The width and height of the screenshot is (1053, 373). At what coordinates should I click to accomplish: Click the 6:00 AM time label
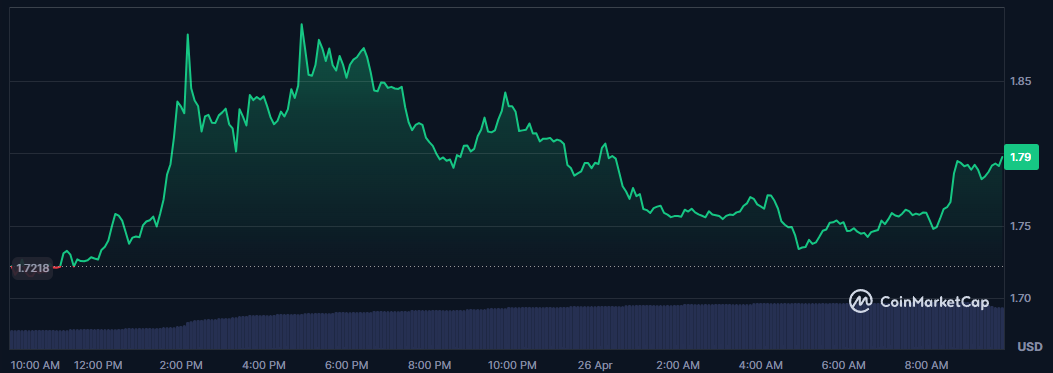(x=844, y=366)
